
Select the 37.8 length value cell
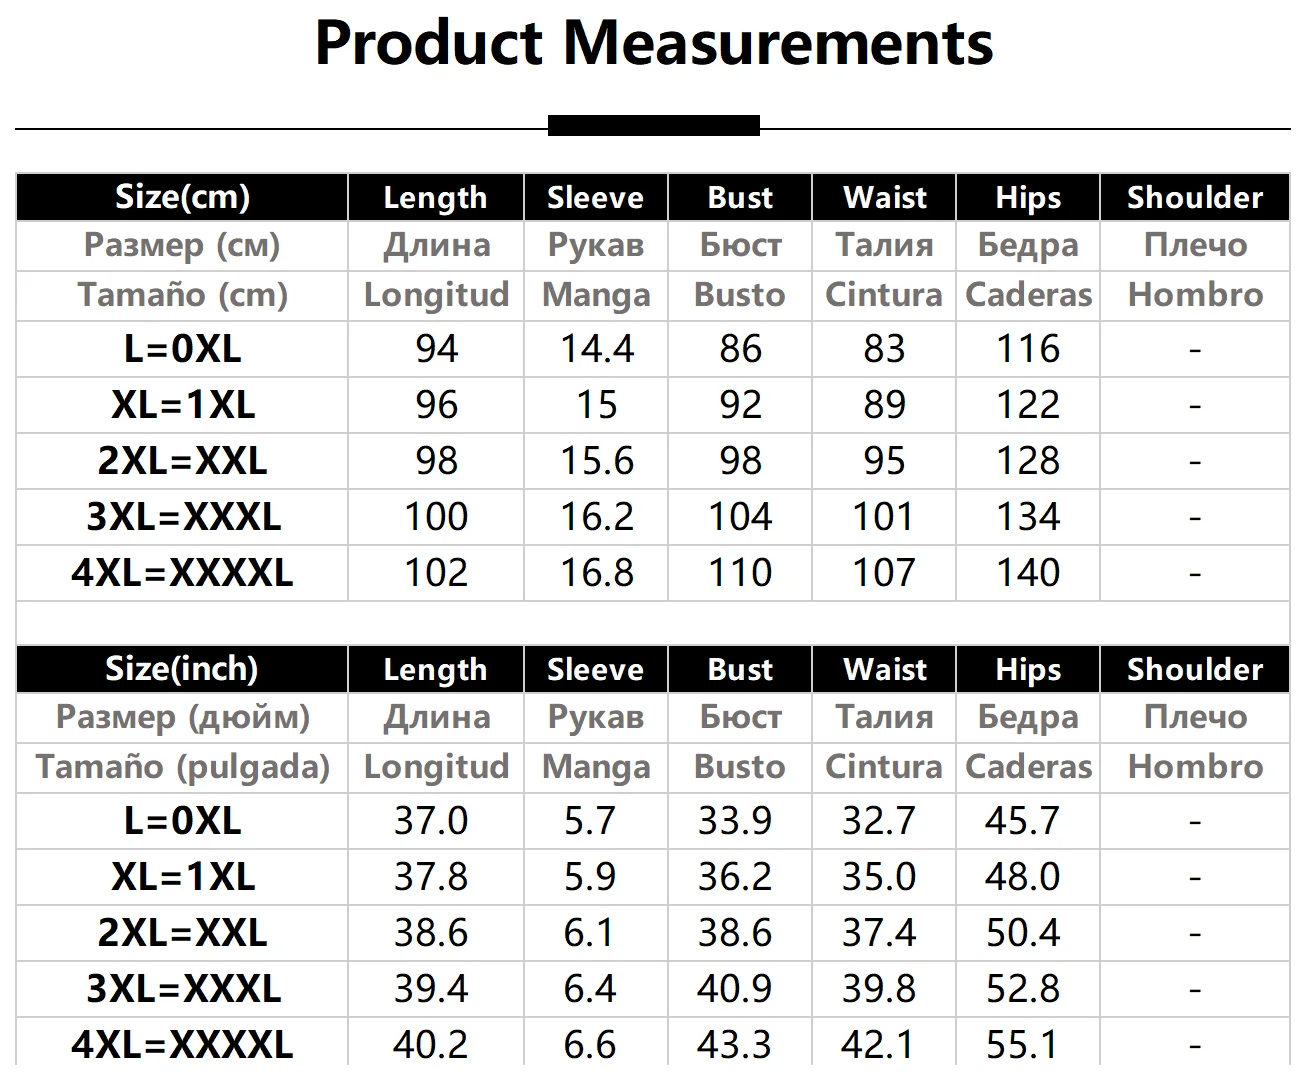coord(430,877)
